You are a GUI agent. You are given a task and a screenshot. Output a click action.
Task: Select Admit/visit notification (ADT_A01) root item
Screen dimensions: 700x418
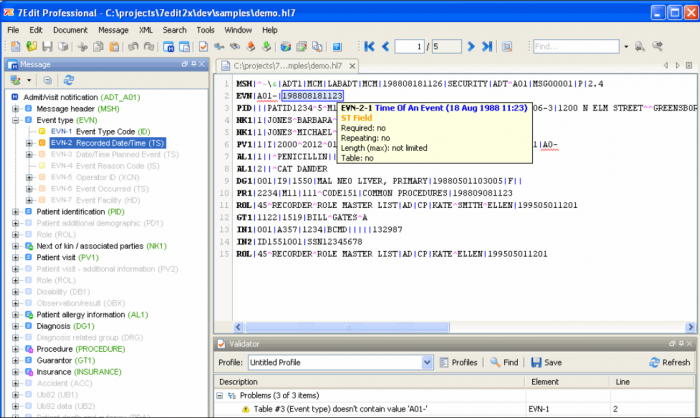point(82,97)
